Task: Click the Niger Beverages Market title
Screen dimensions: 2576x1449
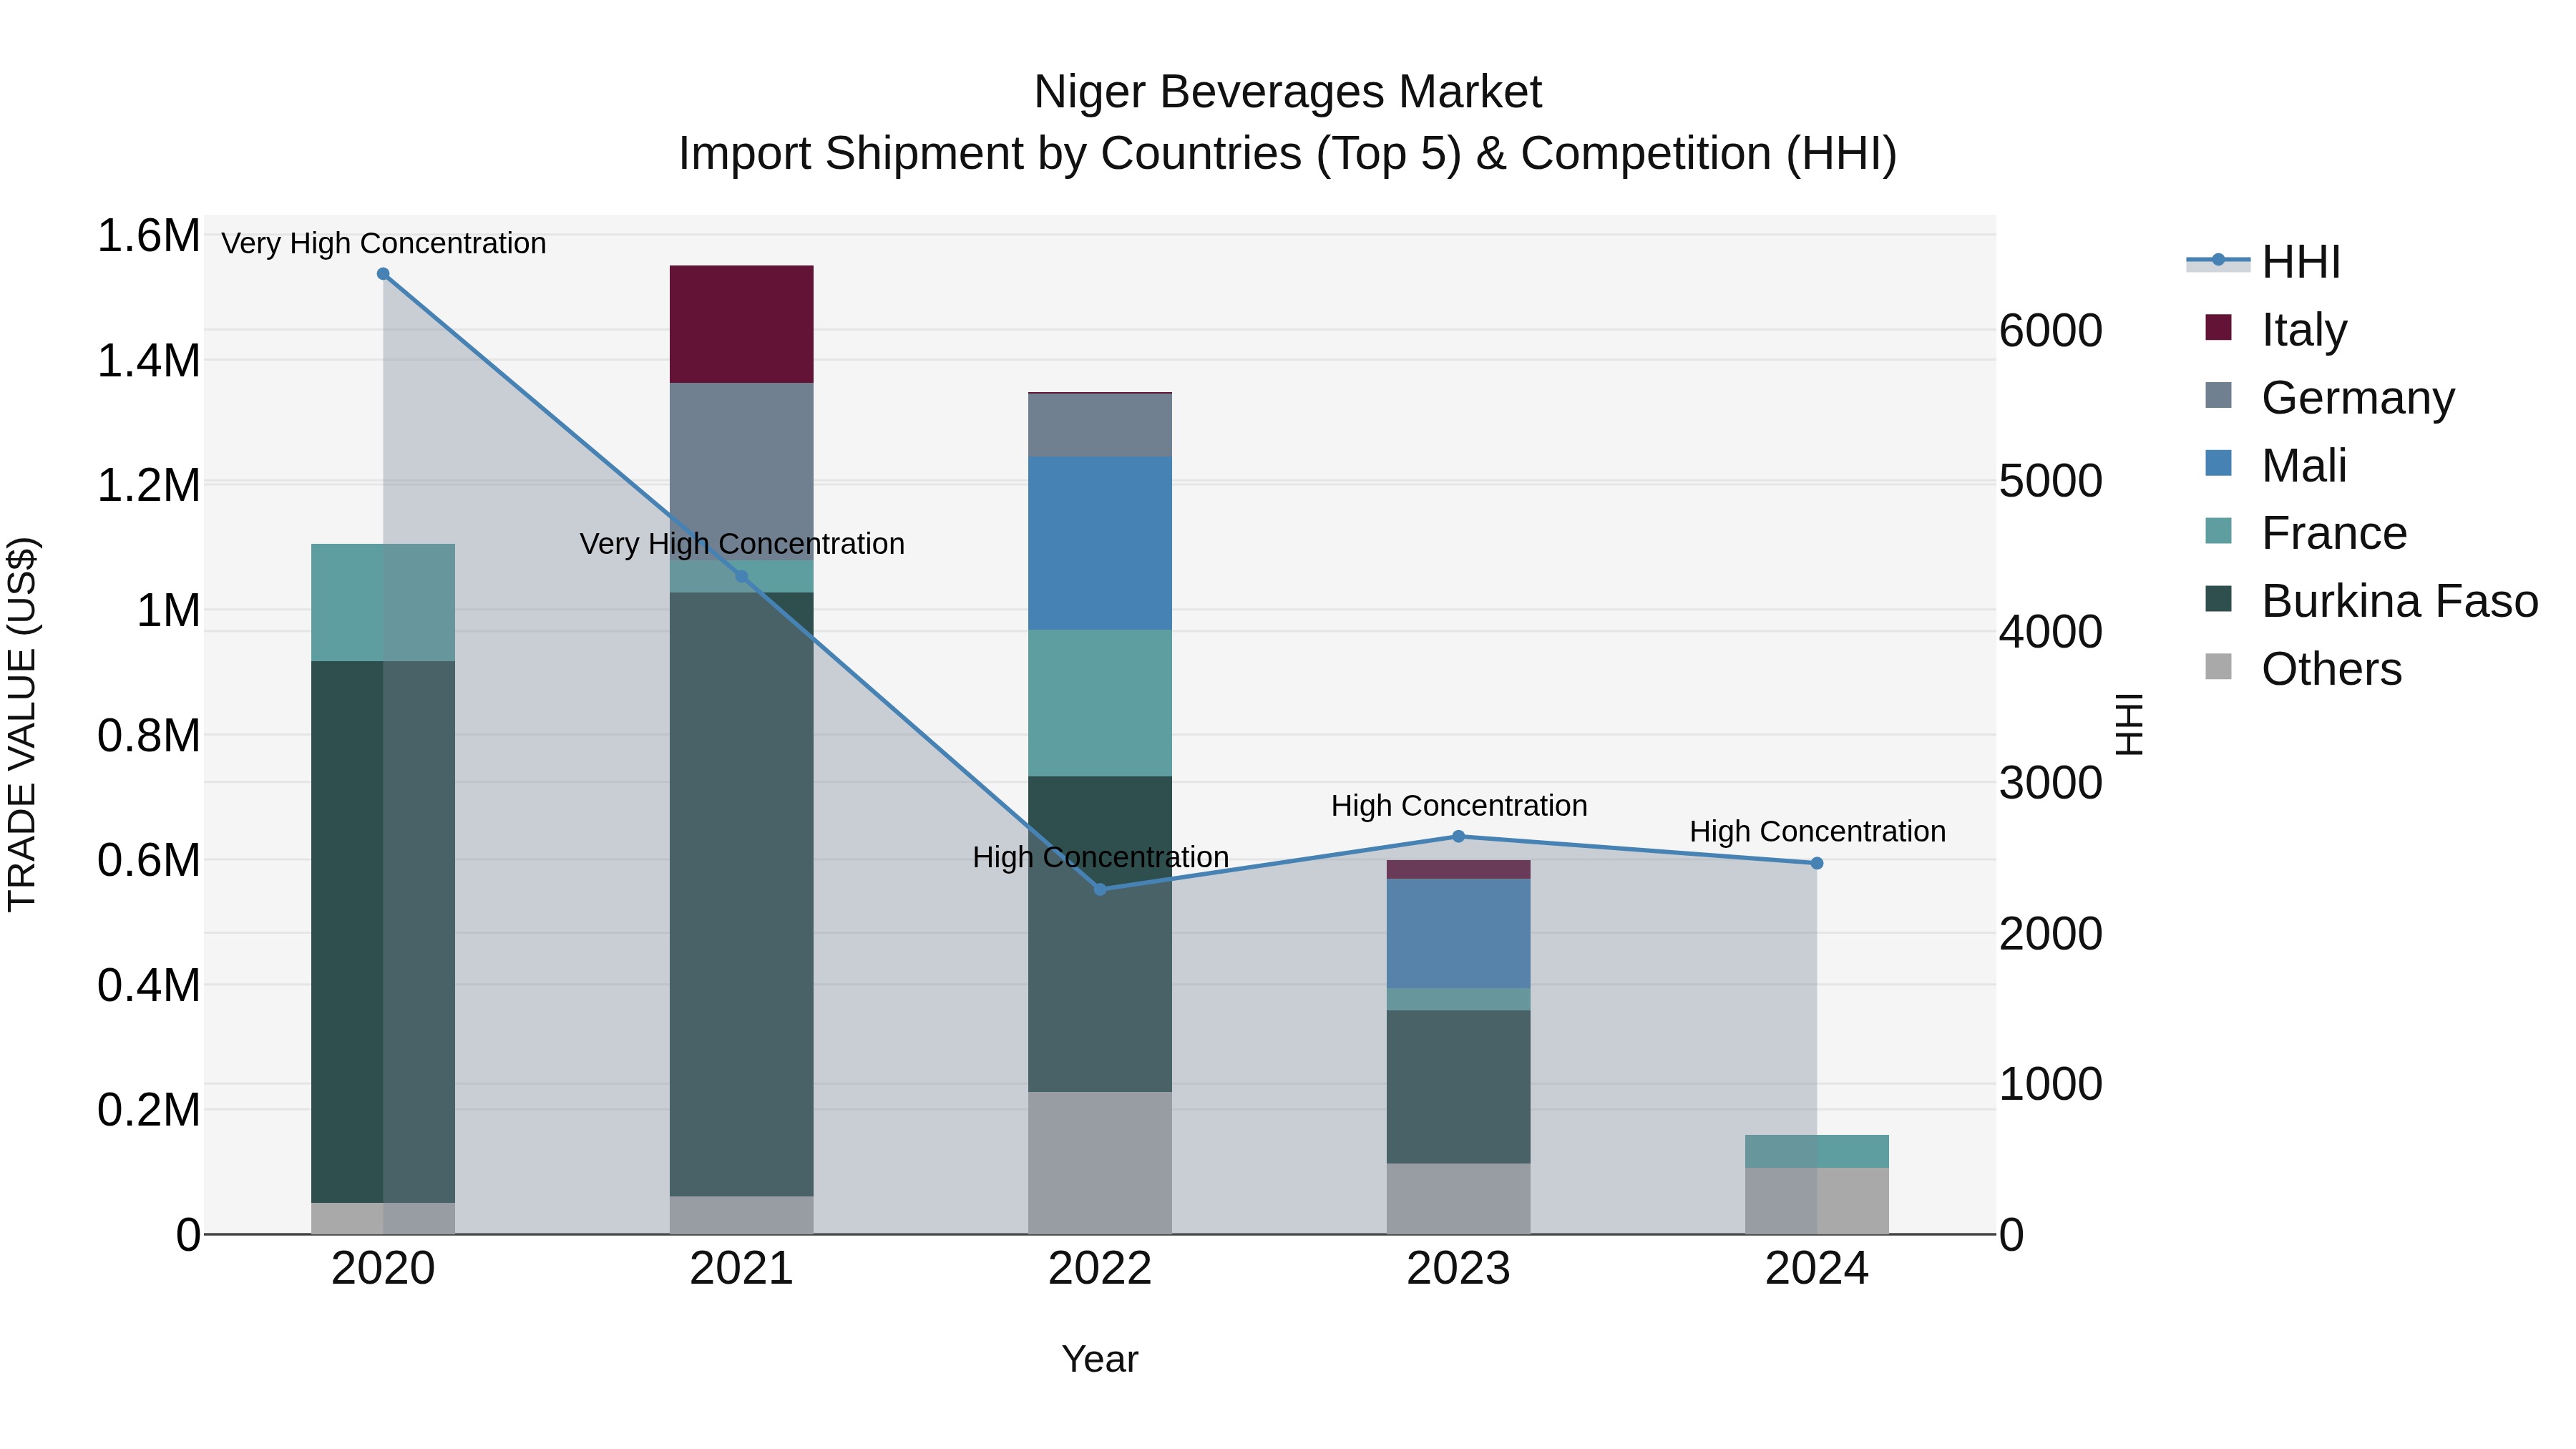Action: pos(1288,92)
